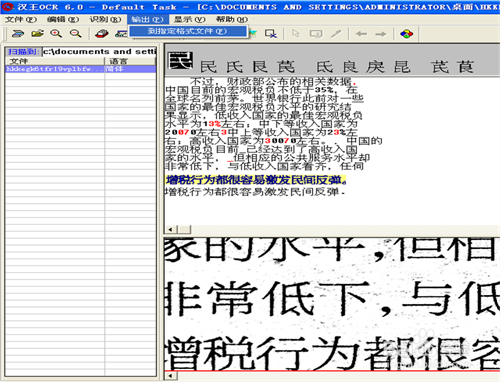Image resolution: width=500 pixels, height=382 pixels.
Task: Select 到指定格式文件 menu entry
Action: (188, 31)
